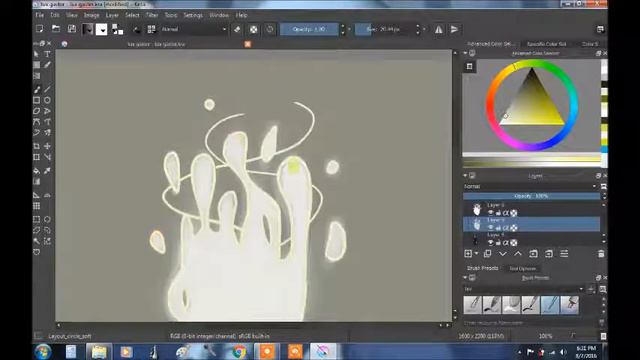
Task: Open the brush presets chooser grid icon
Action: tap(151, 29)
